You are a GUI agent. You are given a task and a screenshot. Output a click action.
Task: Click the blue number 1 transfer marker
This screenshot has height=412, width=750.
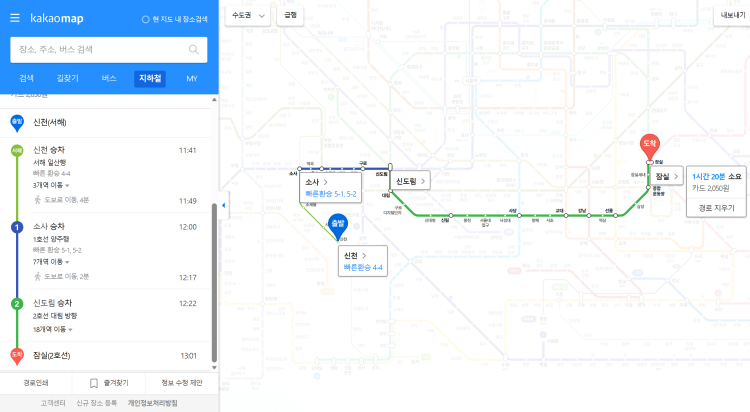[x=16, y=227]
